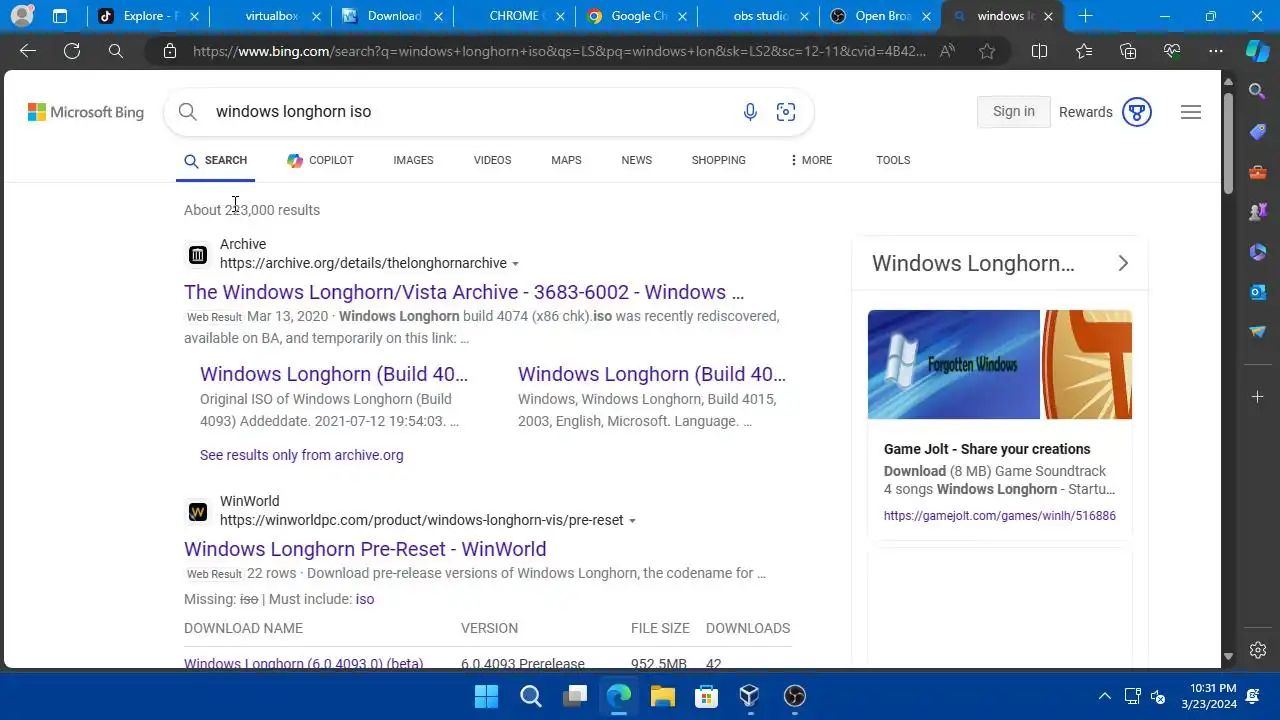Viewport: 1280px width, 720px height.
Task: Select the NEWS search tab
Action: (636, 160)
